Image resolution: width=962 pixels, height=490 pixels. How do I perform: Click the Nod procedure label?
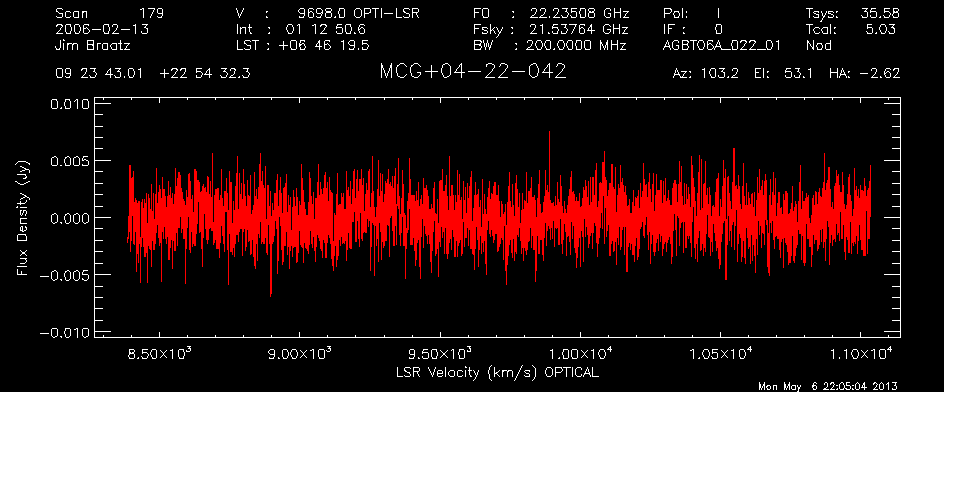click(x=818, y=45)
